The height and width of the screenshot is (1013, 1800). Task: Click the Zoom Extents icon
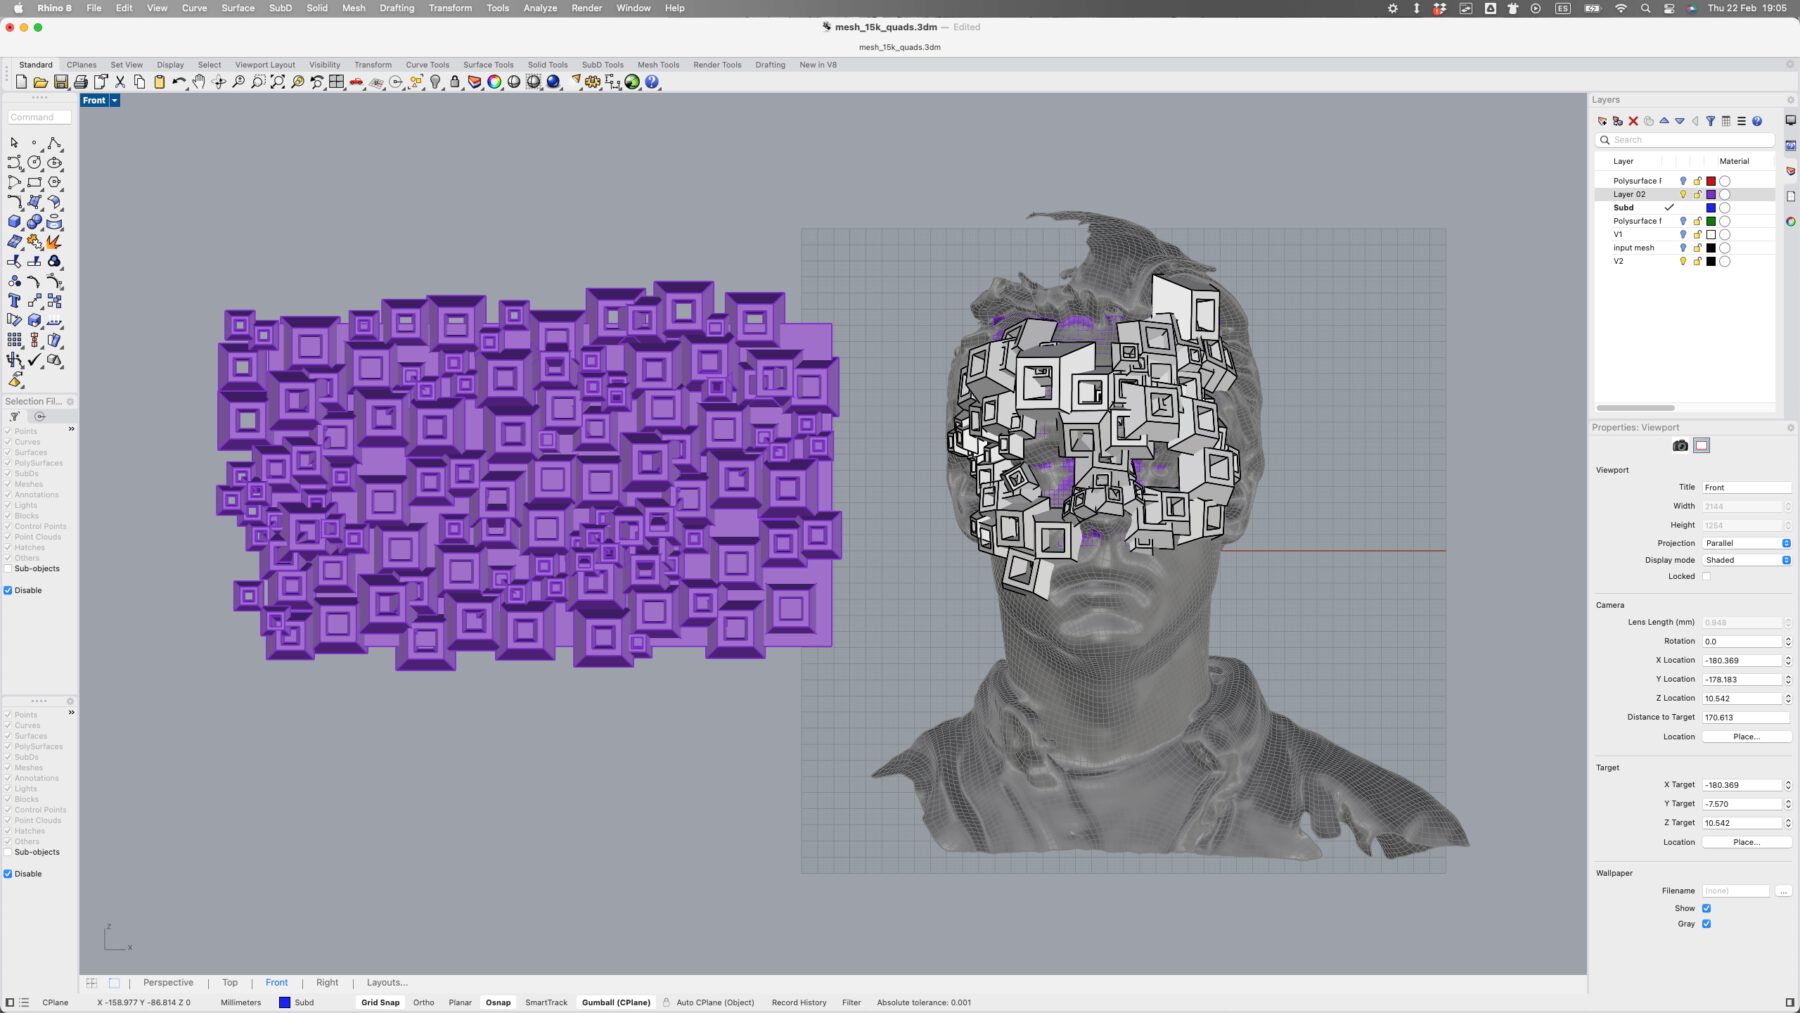click(x=278, y=82)
